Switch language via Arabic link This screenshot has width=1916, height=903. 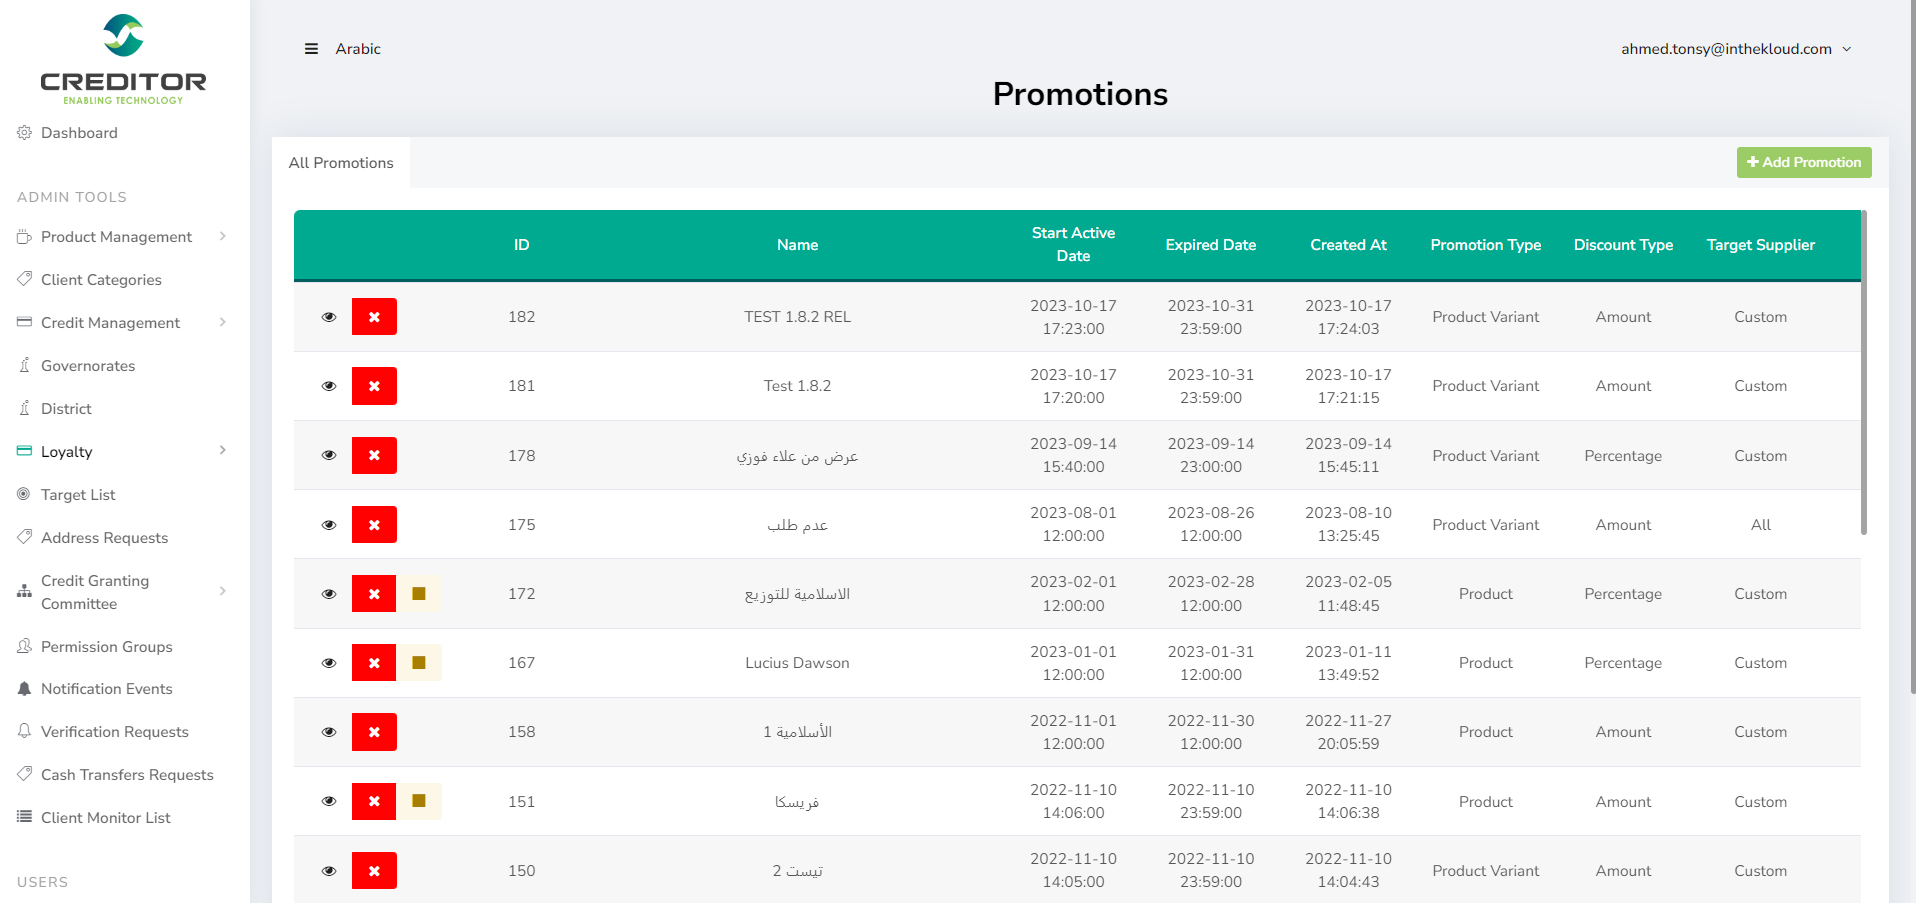click(358, 49)
